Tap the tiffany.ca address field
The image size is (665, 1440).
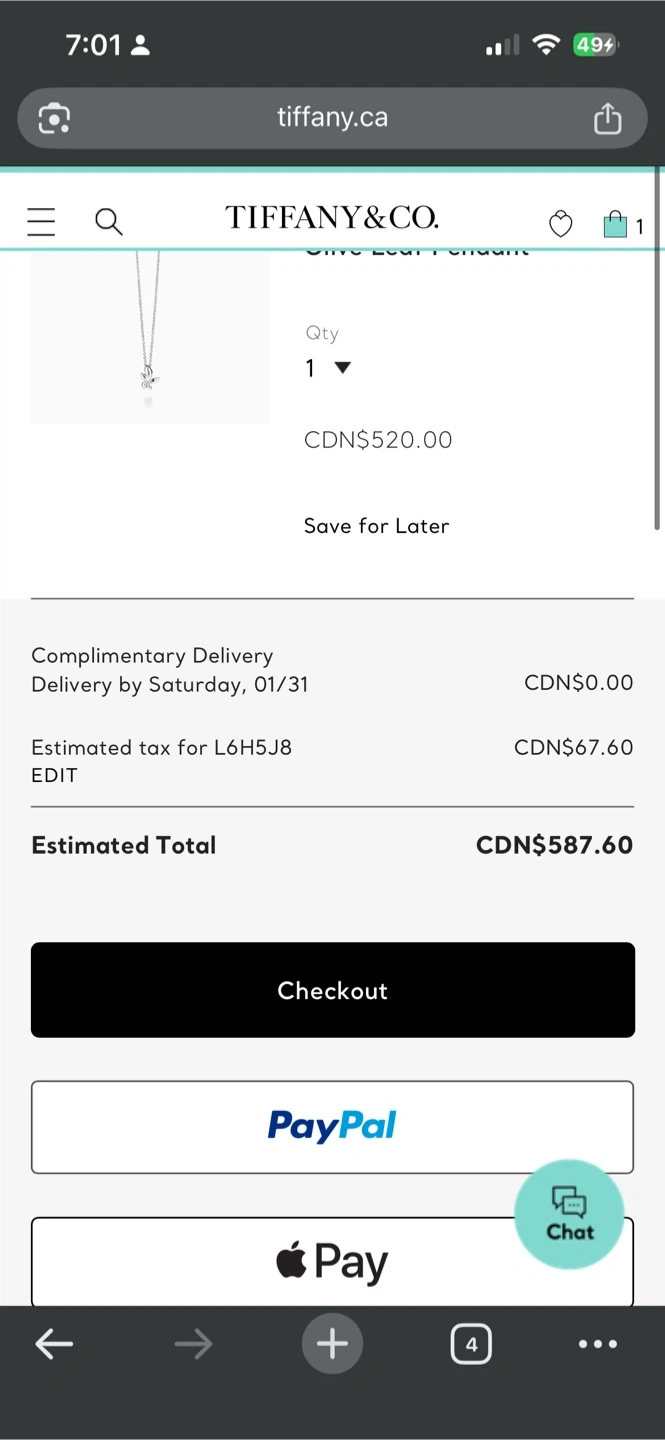(332, 118)
